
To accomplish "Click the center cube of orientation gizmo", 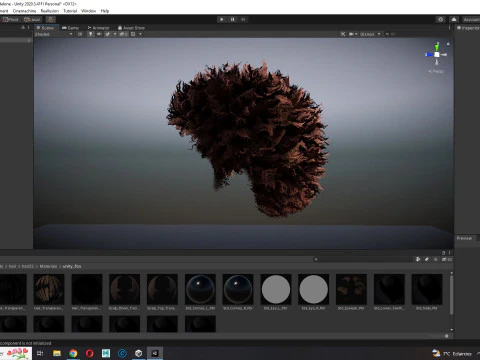I will (437, 55).
